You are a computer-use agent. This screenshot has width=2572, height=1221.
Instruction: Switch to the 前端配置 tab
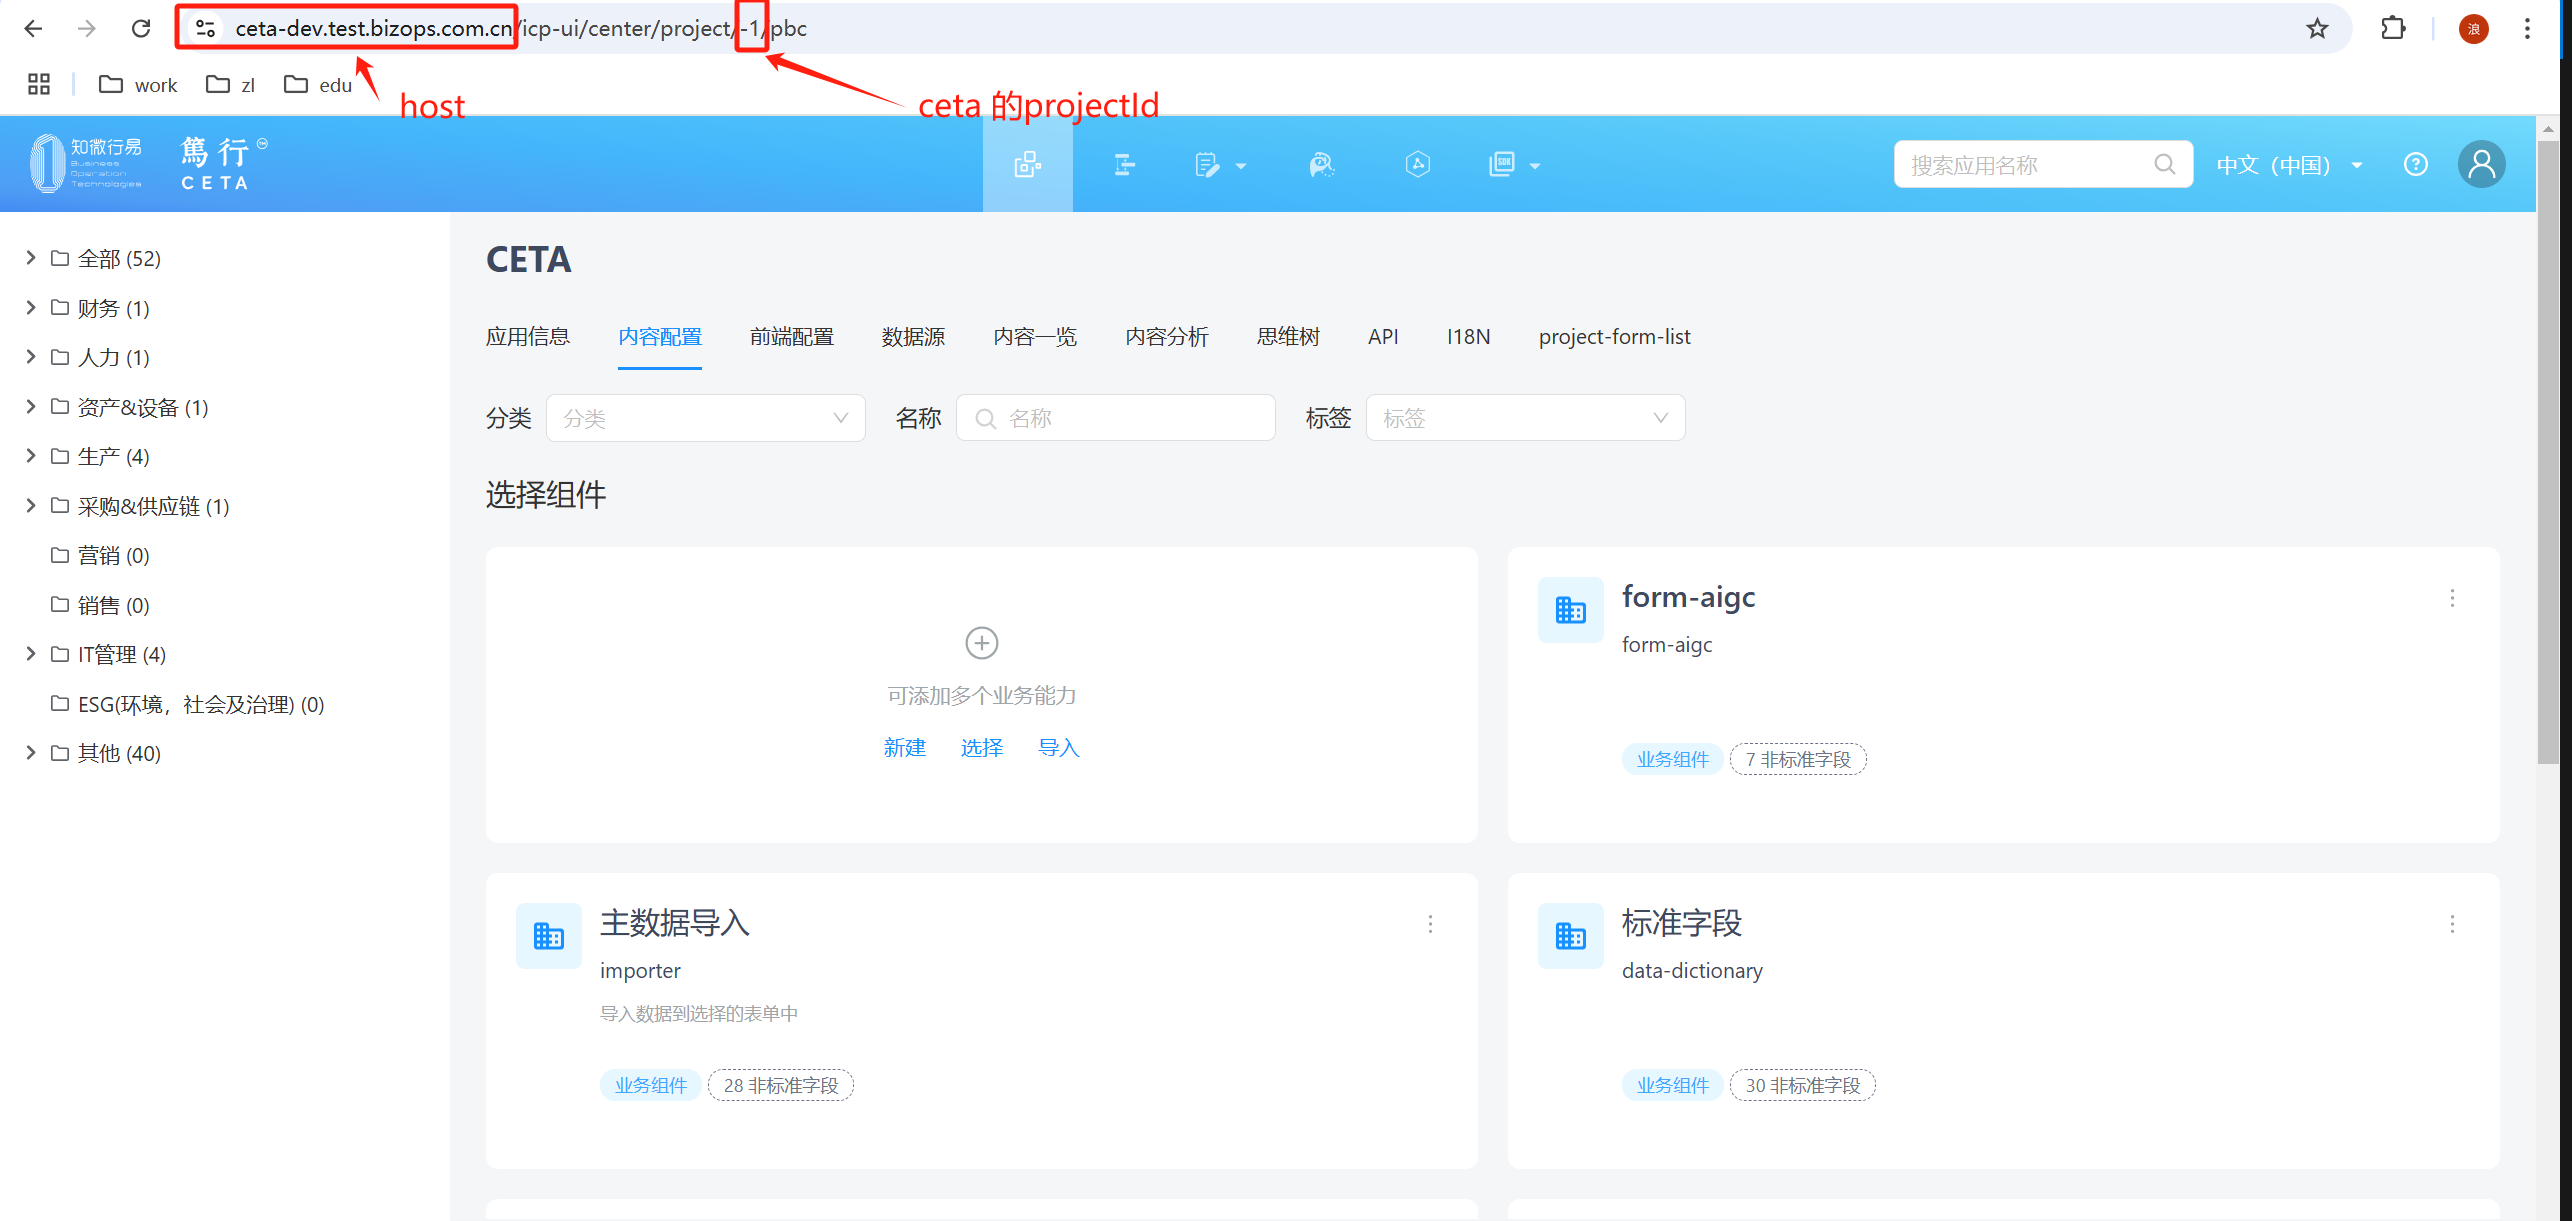(792, 337)
